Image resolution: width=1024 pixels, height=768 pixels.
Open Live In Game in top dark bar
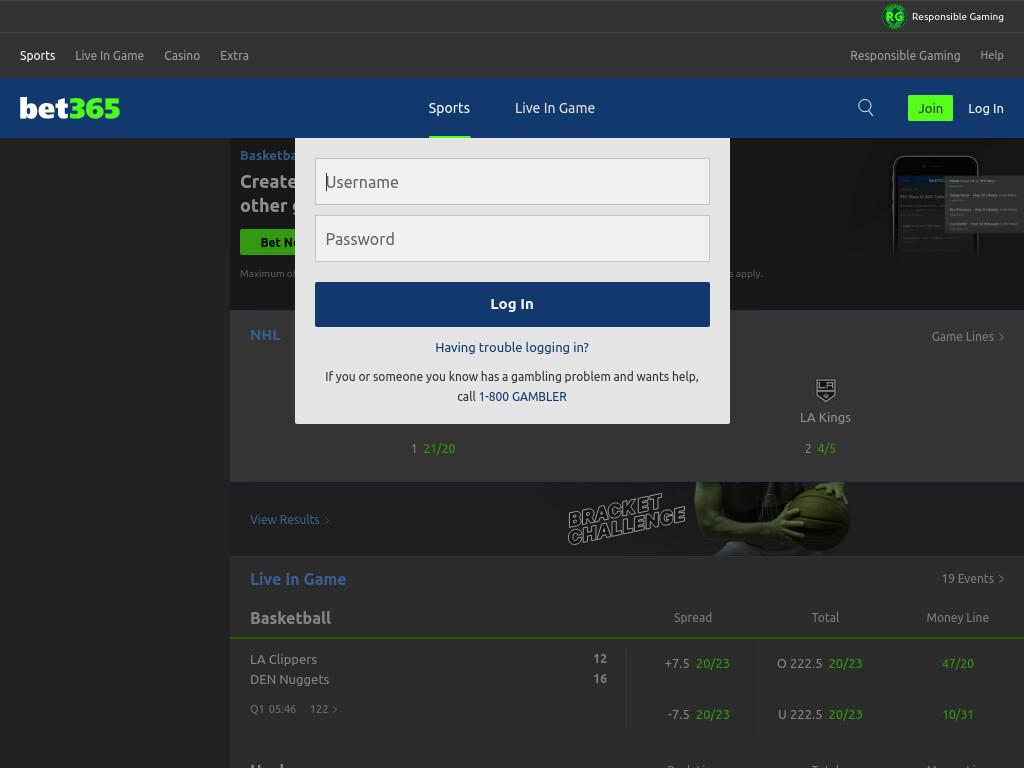pyautogui.click(x=109, y=56)
